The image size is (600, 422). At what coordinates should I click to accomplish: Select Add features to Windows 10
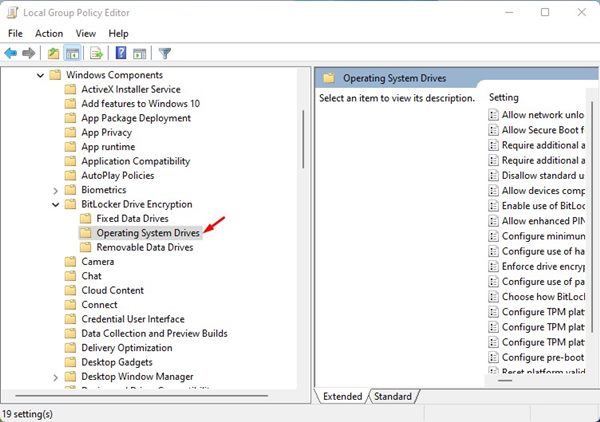[140, 104]
